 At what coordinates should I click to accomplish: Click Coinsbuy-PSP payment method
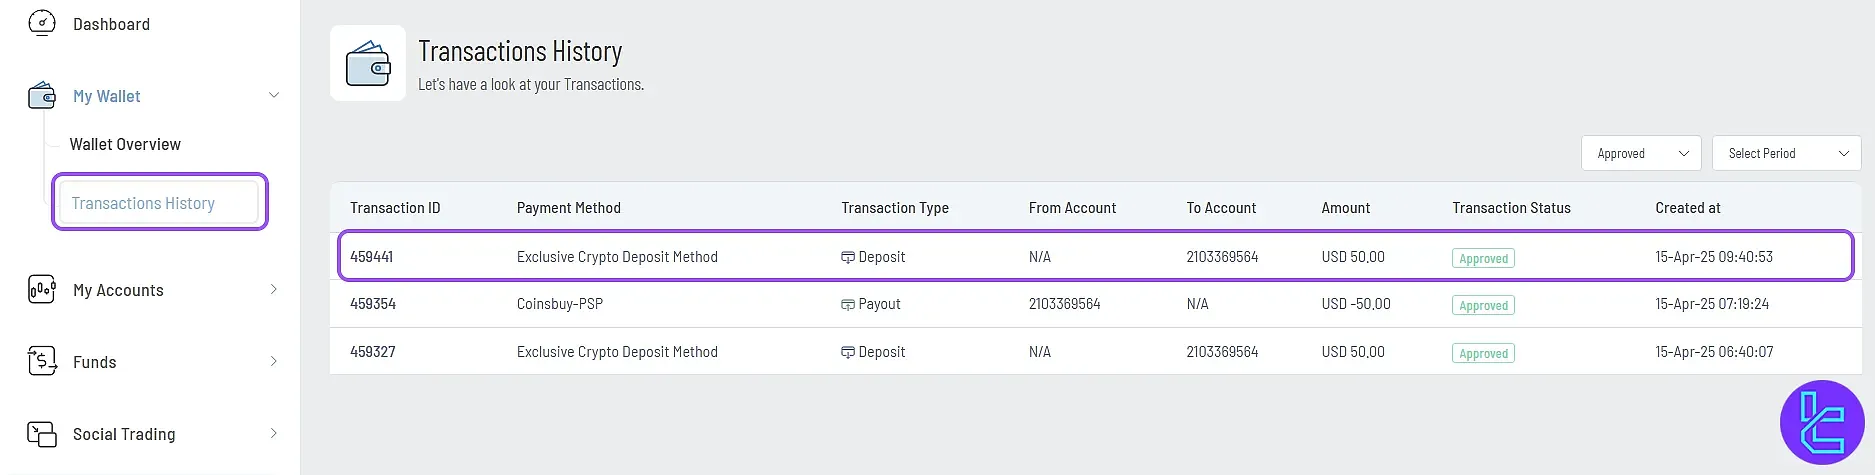[560, 304]
